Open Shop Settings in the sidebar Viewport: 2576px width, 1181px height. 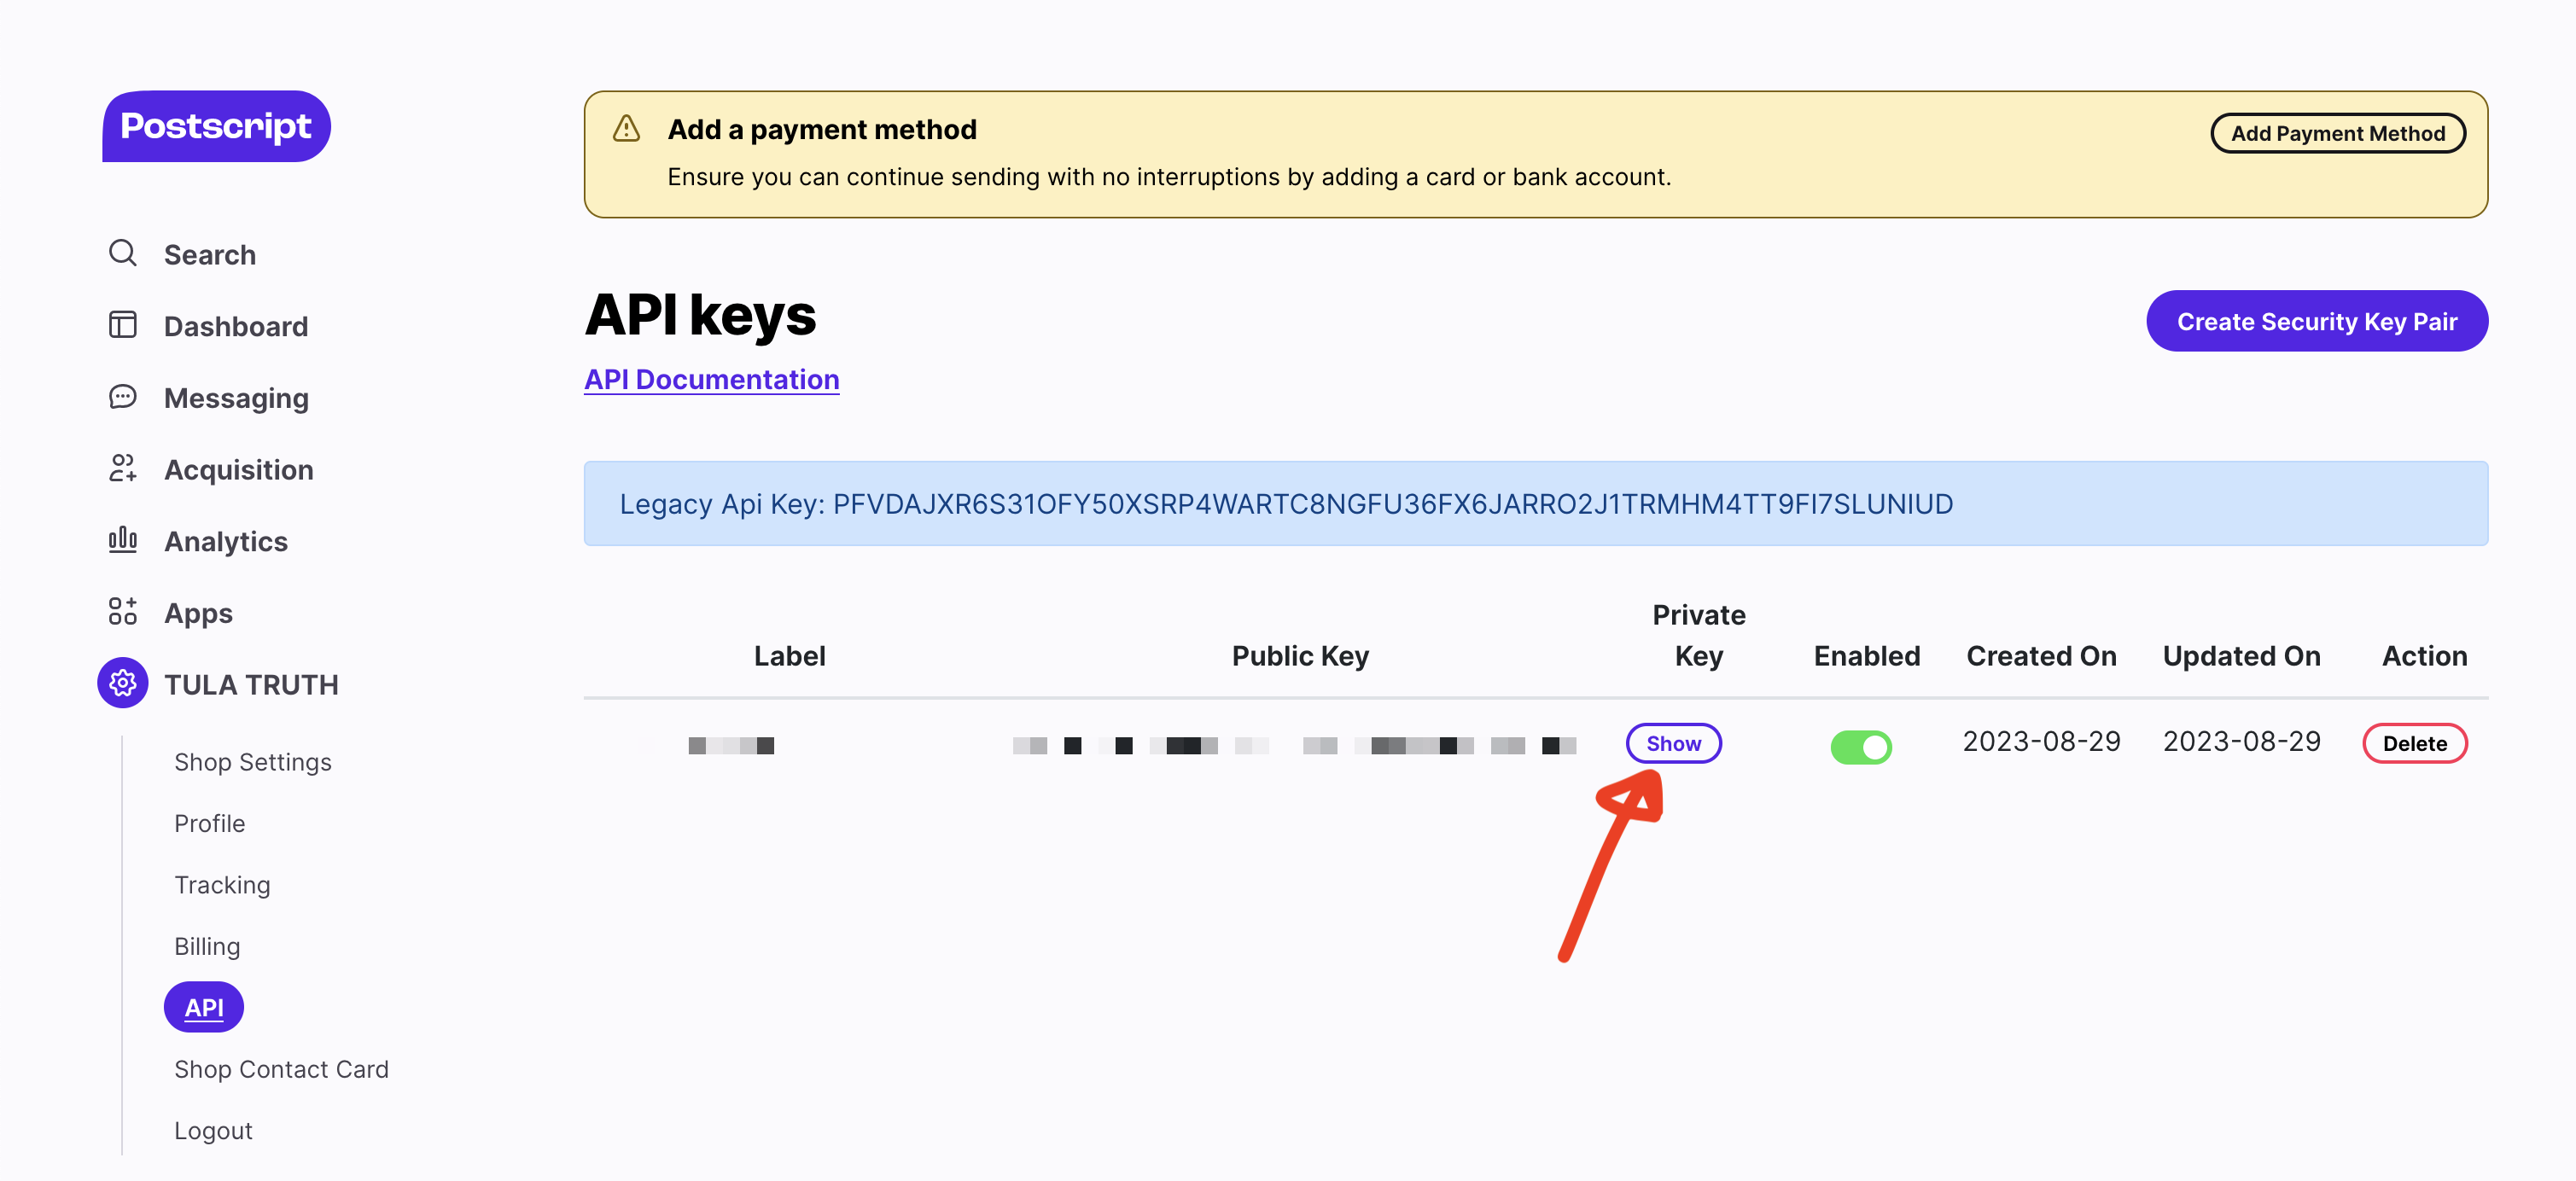(x=252, y=762)
